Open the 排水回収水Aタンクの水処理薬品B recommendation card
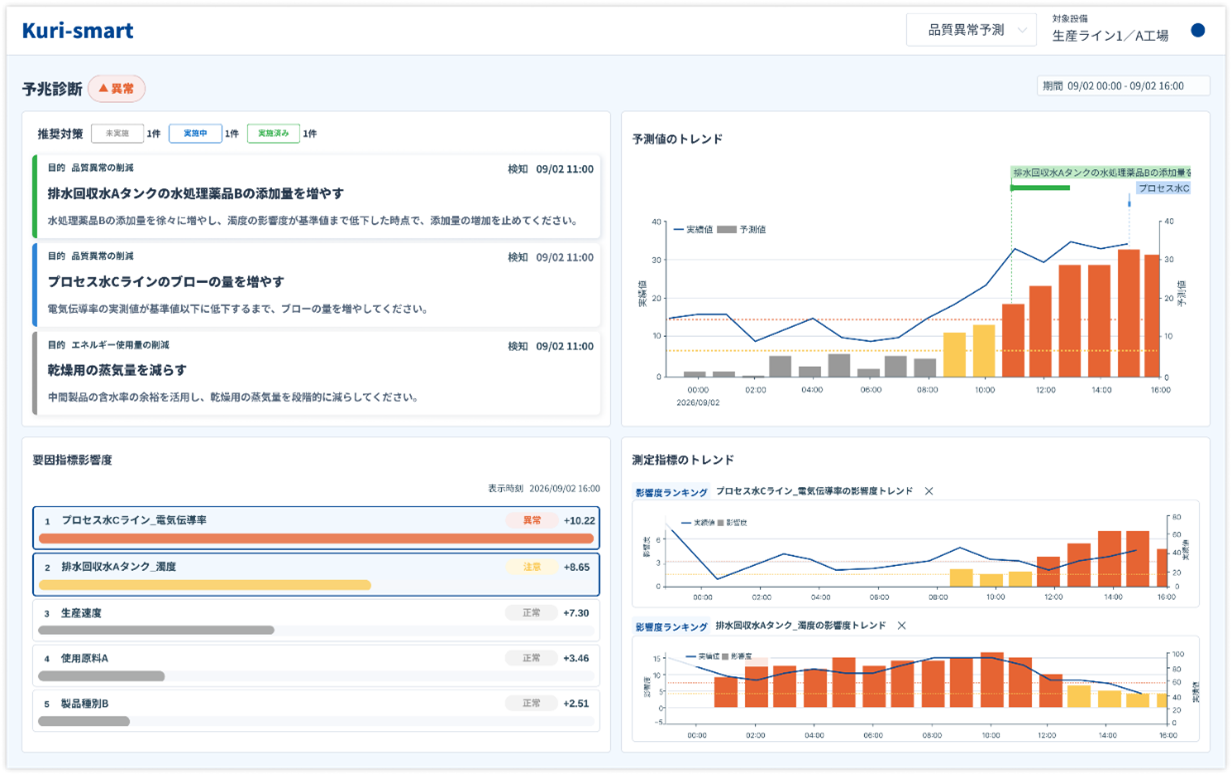The height and width of the screenshot is (775, 1232). tap(316, 195)
